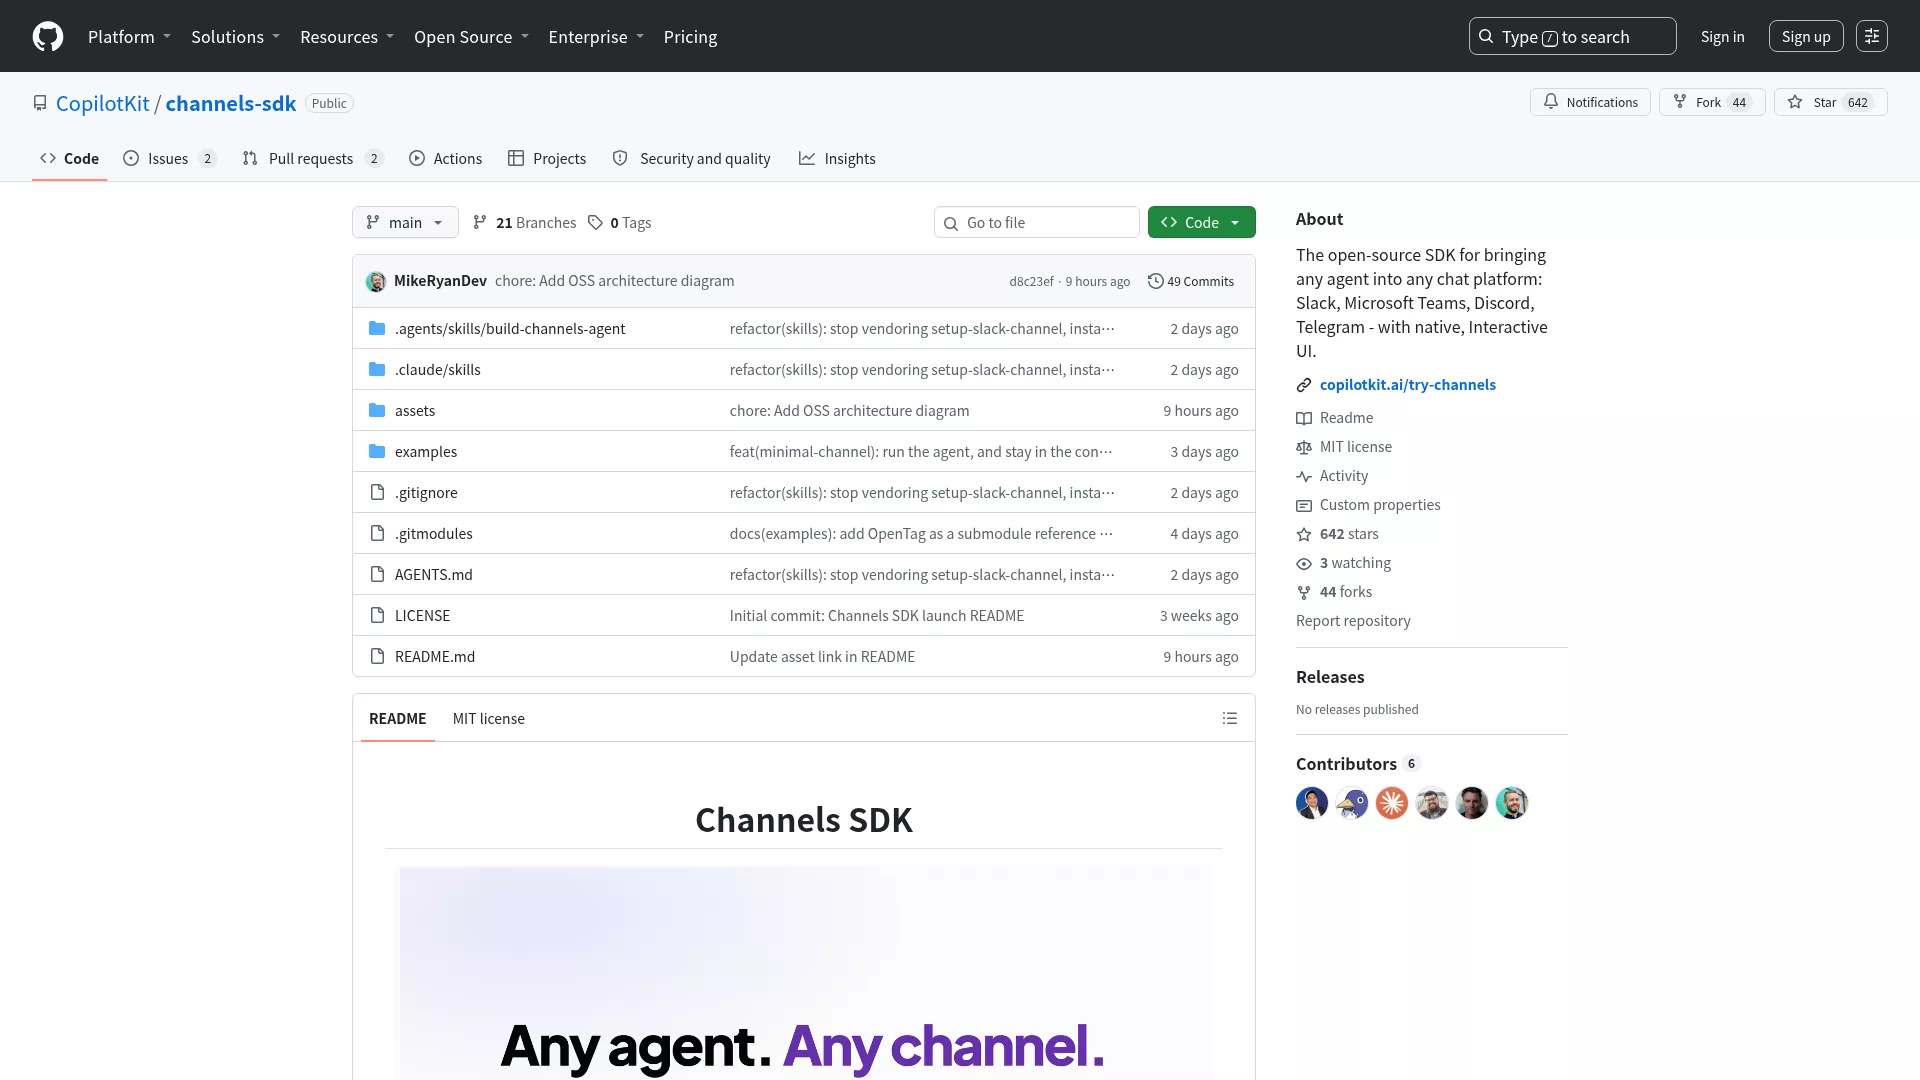Open the README outline icon
Image resolution: width=1920 pixels, height=1080 pixels.
(x=1230, y=719)
